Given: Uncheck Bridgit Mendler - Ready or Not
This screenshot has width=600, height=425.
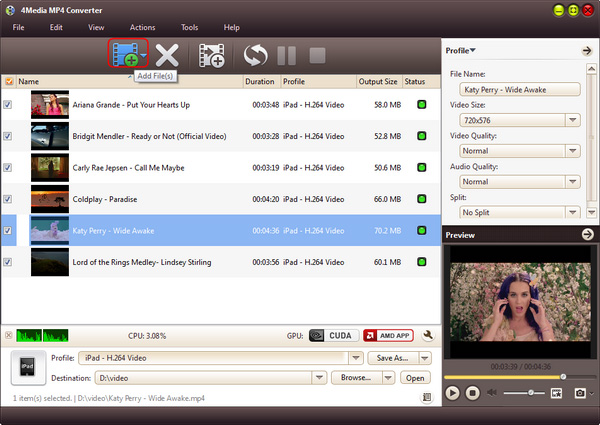Looking at the screenshot, I should (x=8, y=136).
